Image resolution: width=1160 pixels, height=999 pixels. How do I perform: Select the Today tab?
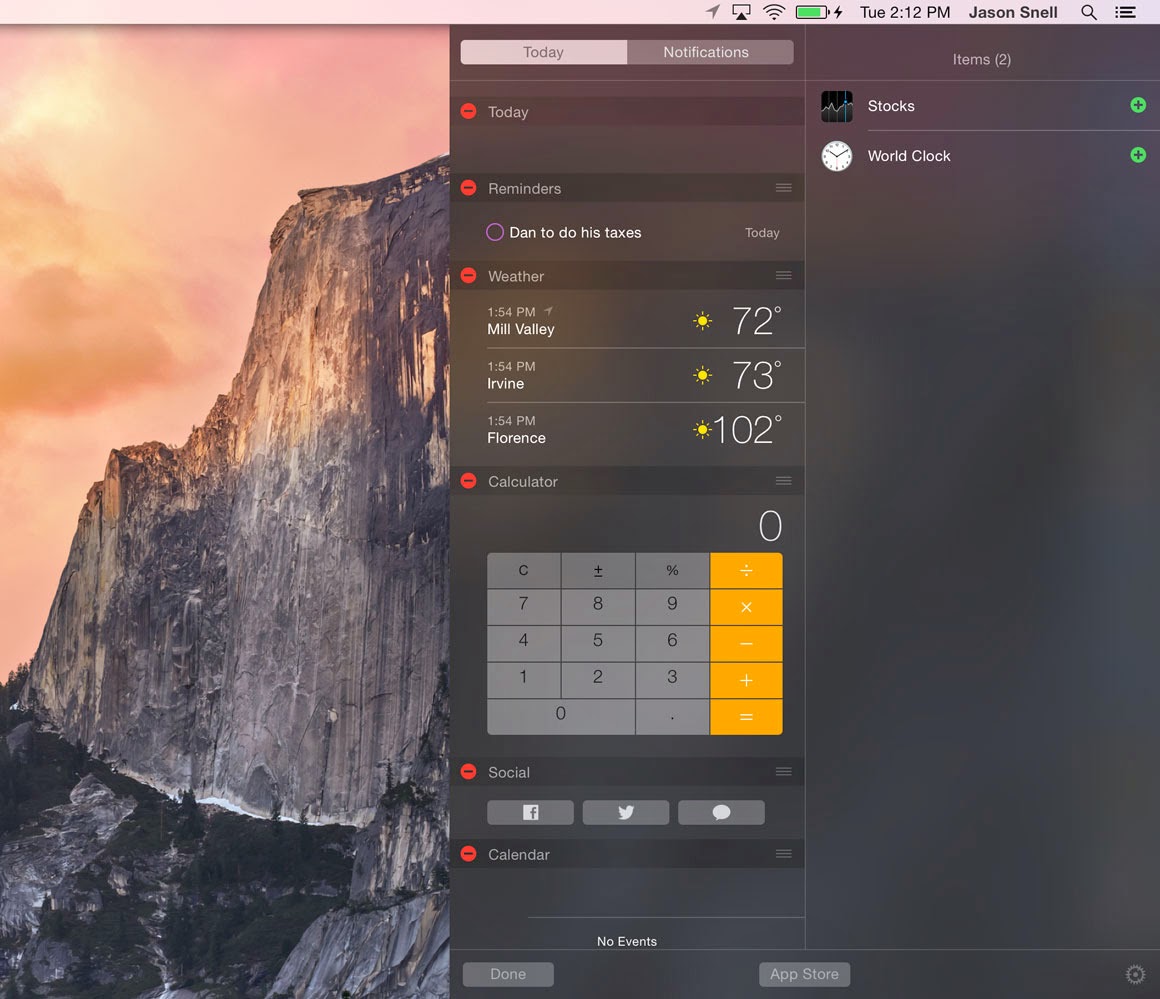(544, 52)
